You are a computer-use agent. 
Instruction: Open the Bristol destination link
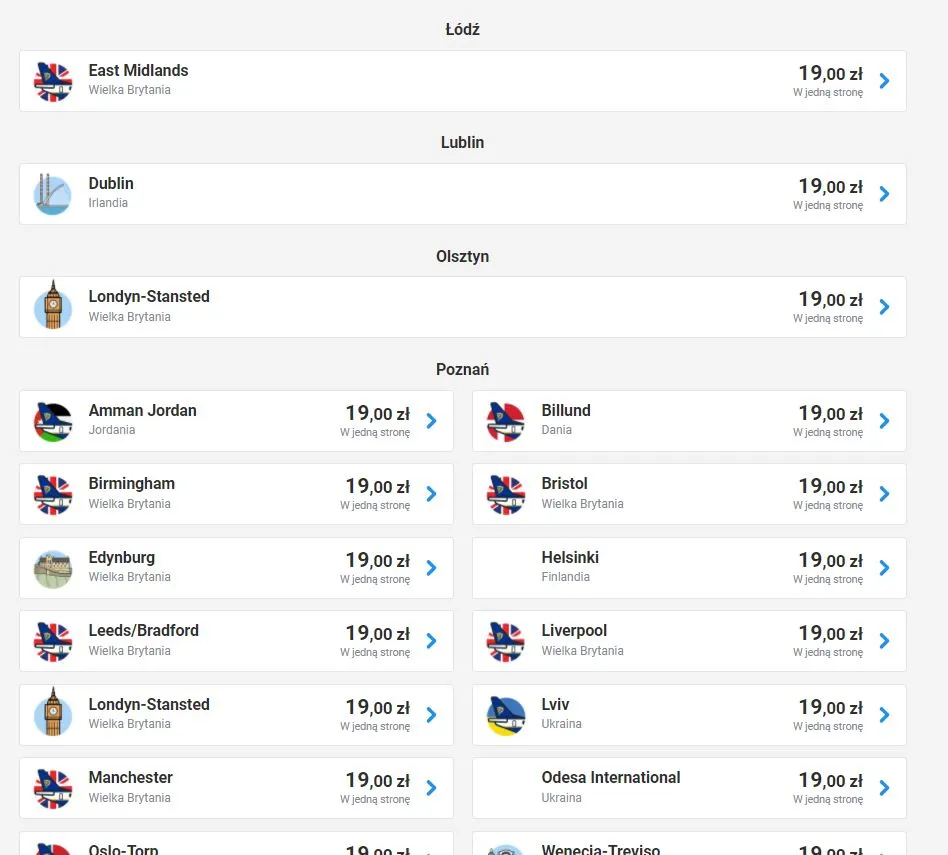[565, 484]
